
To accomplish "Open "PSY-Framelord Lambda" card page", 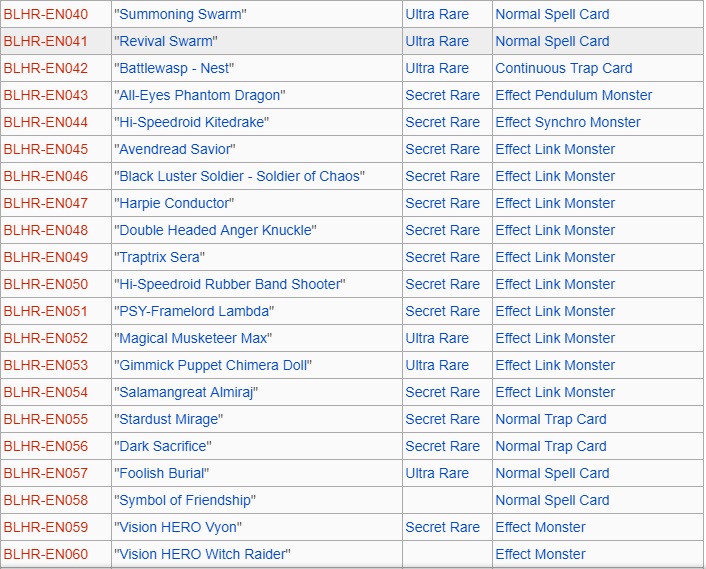I will point(194,312).
